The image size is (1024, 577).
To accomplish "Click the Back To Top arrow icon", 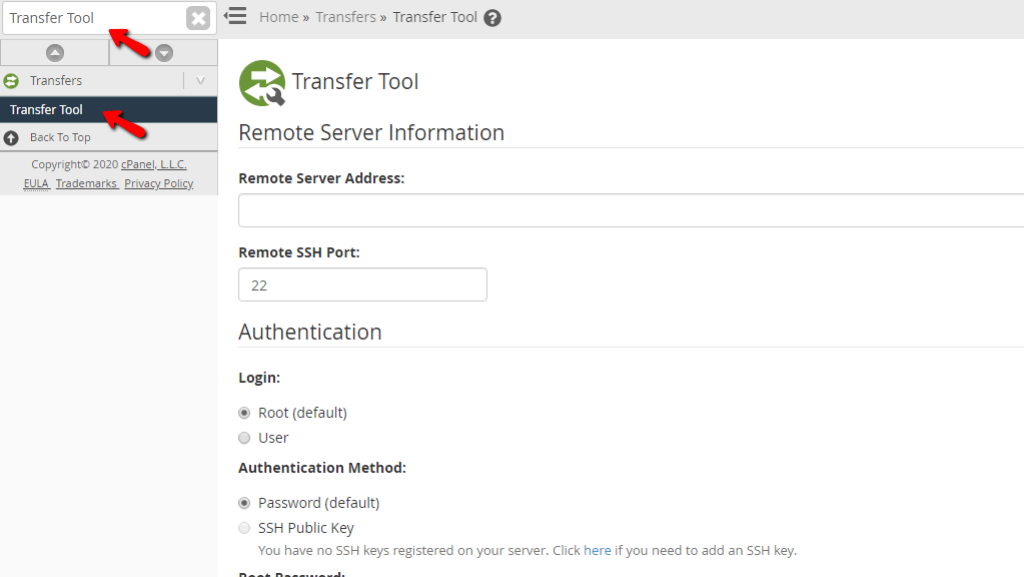I will tap(11, 138).
